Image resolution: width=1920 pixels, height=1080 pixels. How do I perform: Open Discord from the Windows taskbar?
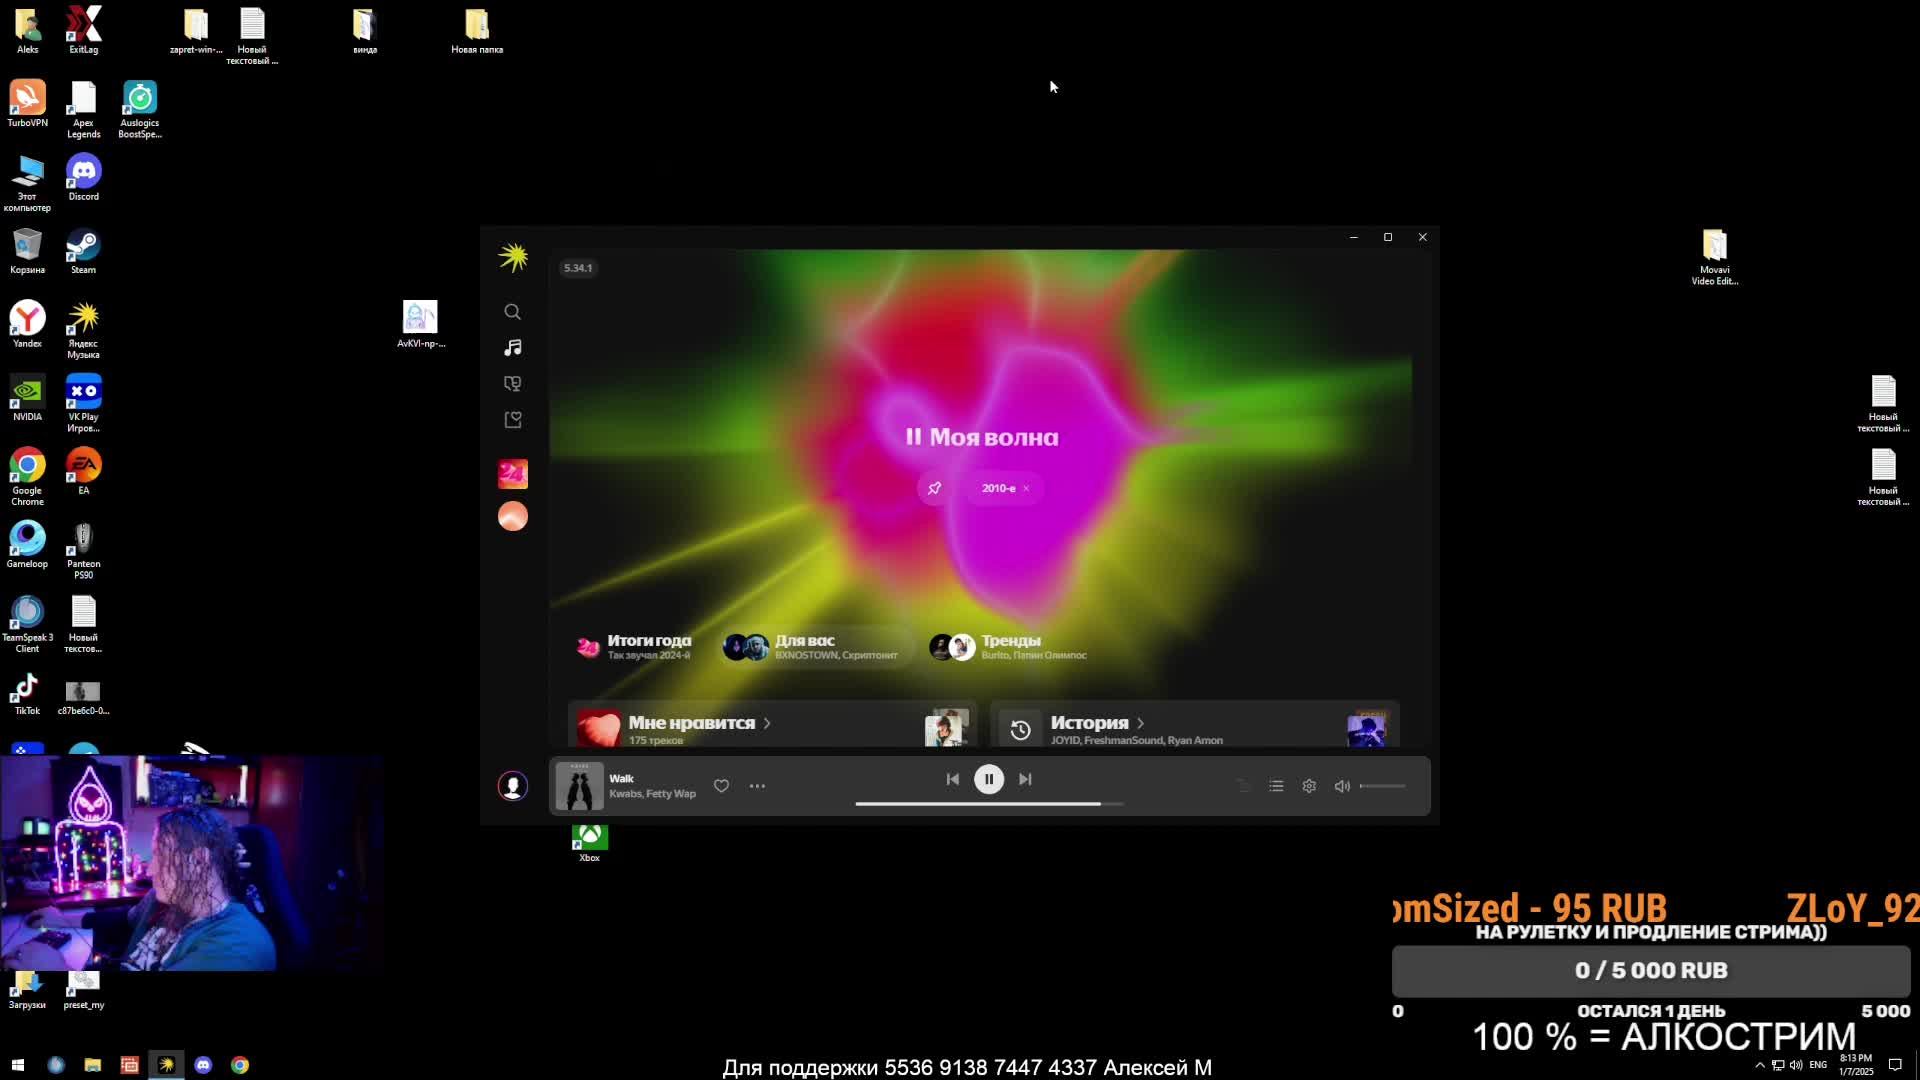point(203,1065)
